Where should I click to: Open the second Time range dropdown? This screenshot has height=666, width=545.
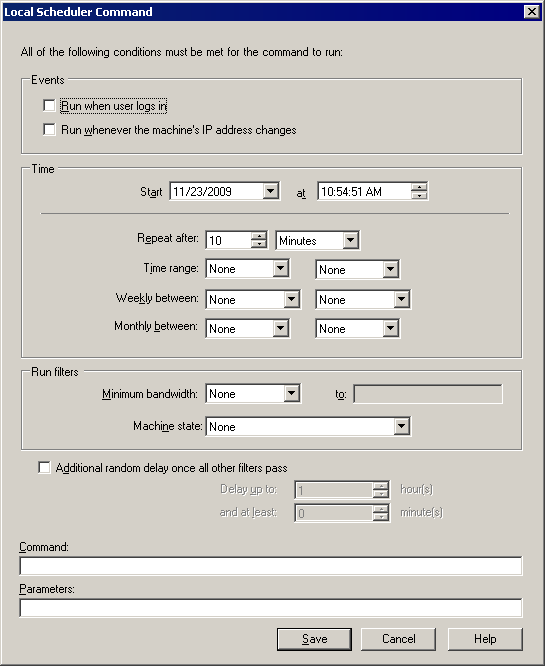click(x=390, y=269)
